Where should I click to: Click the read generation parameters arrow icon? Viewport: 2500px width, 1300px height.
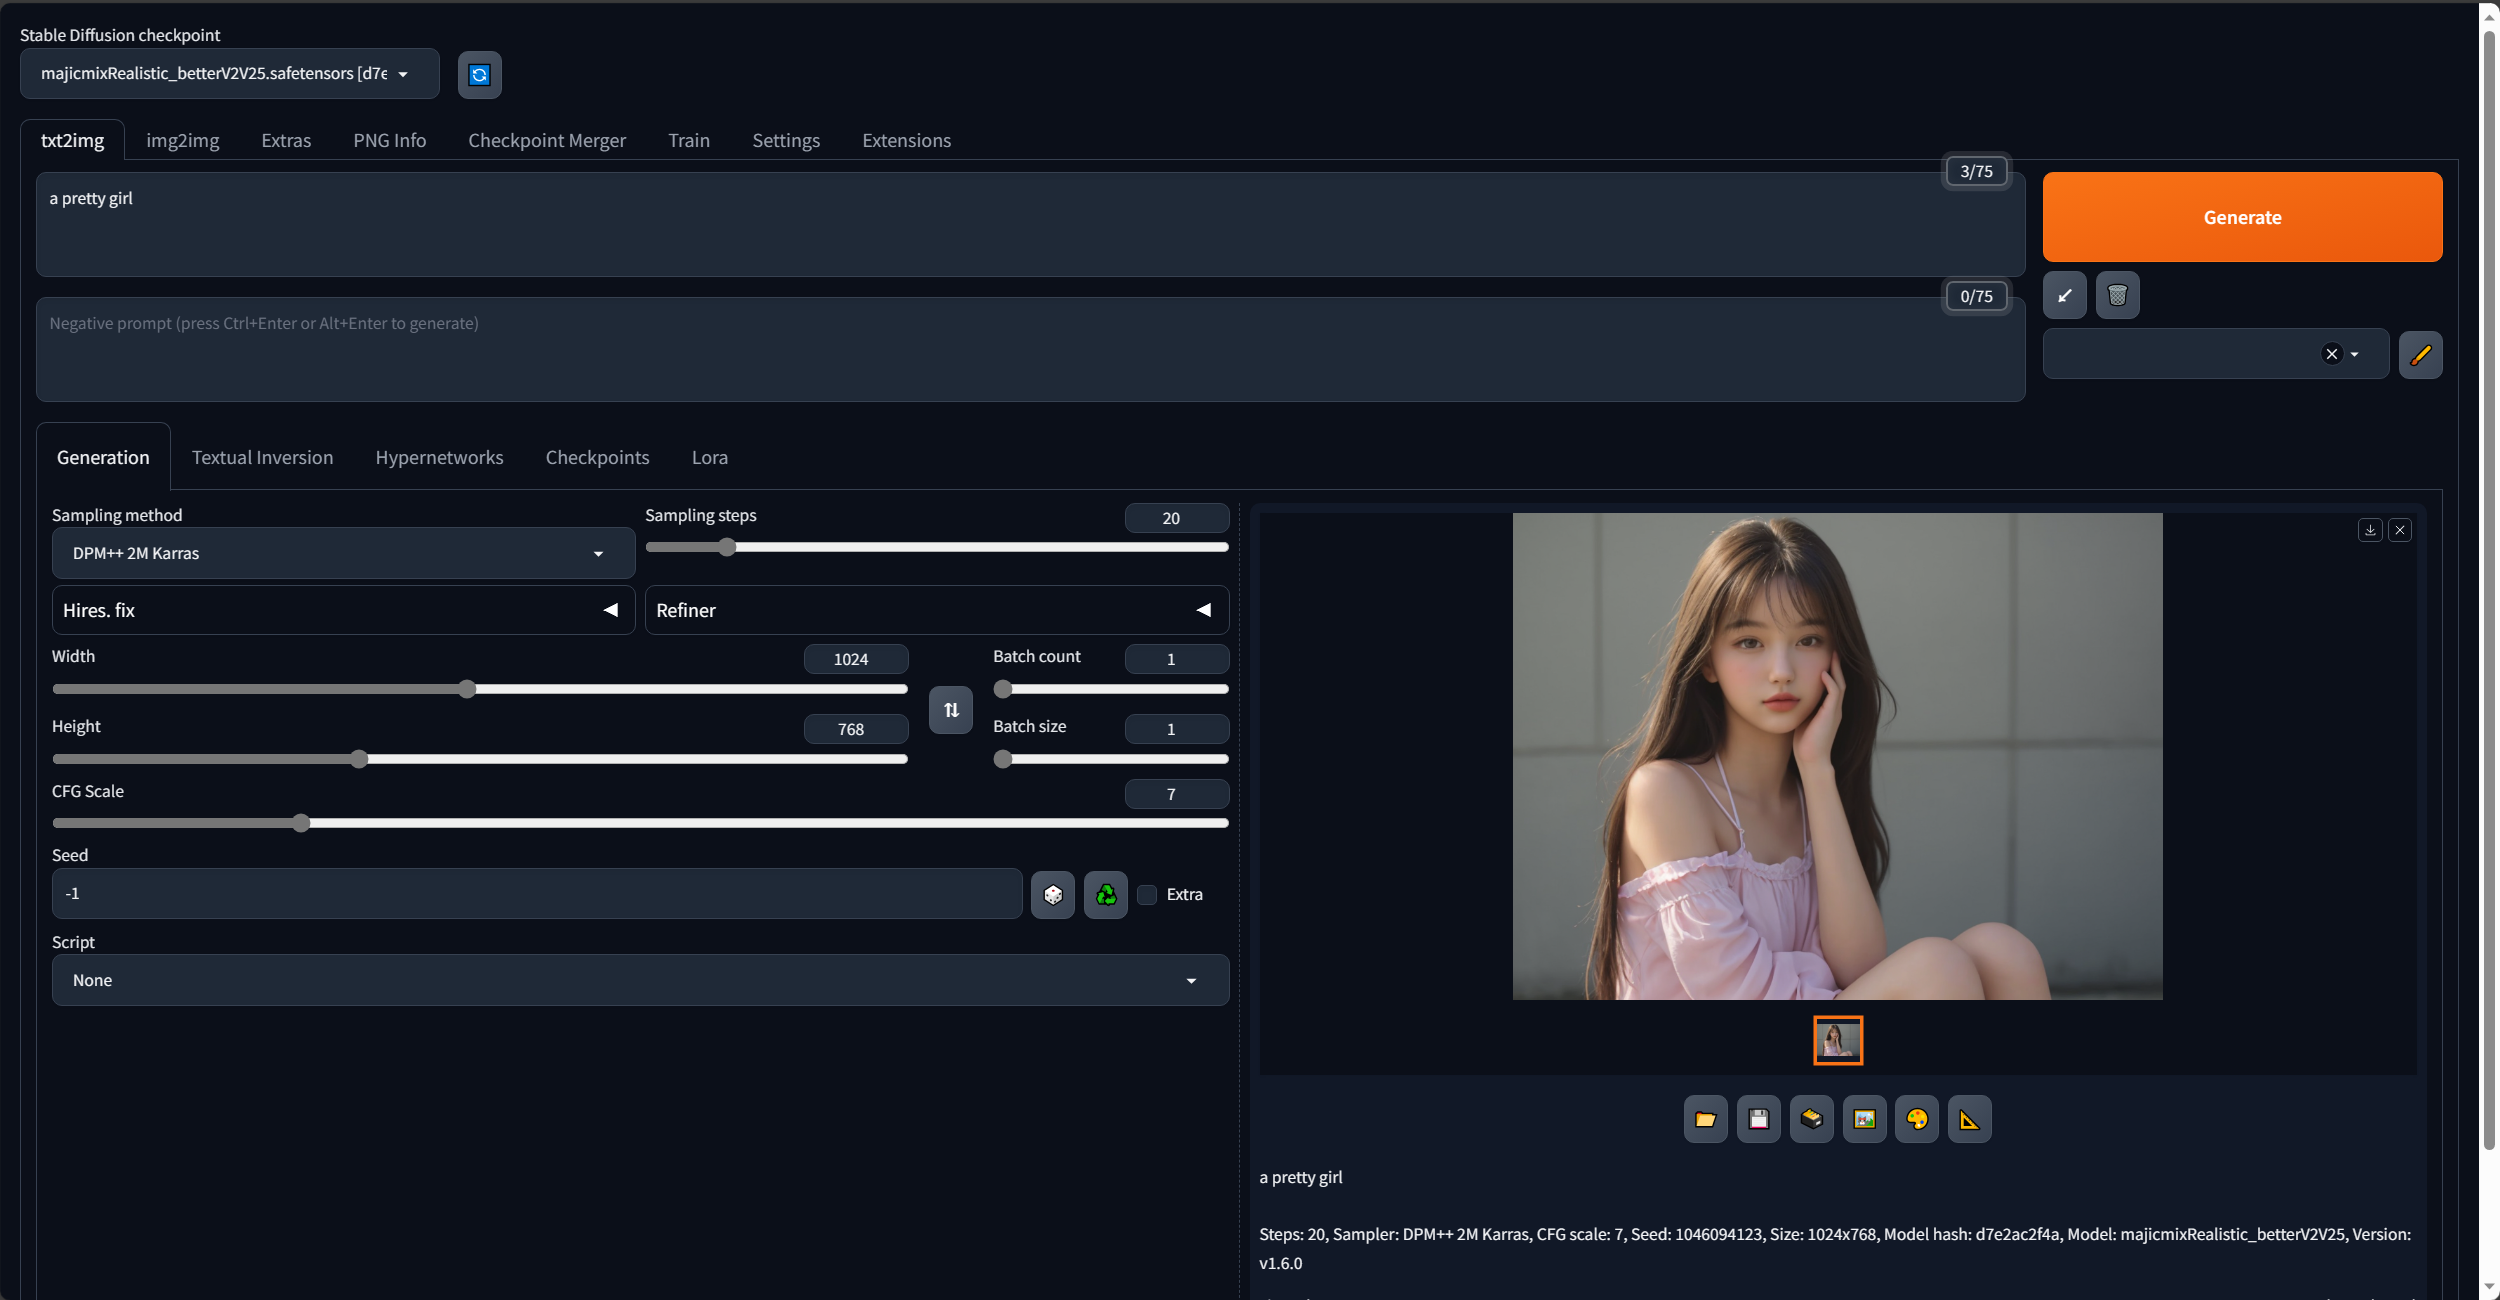pyautogui.click(x=2064, y=296)
